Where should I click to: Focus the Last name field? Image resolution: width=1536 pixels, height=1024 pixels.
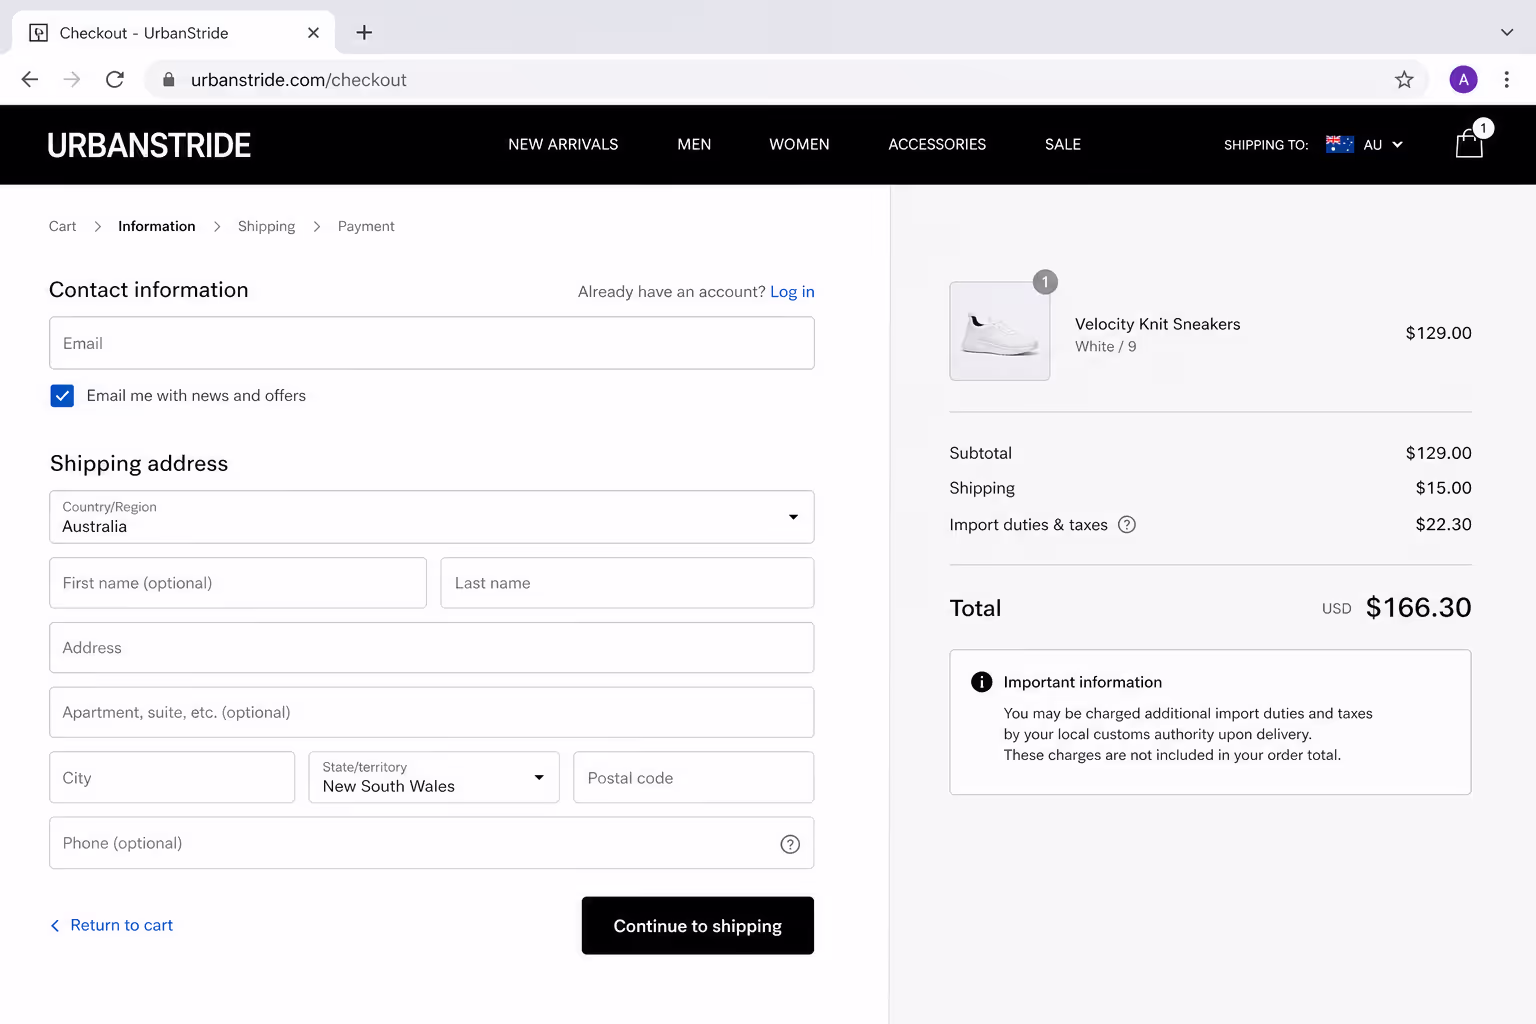click(x=627, y=583)
